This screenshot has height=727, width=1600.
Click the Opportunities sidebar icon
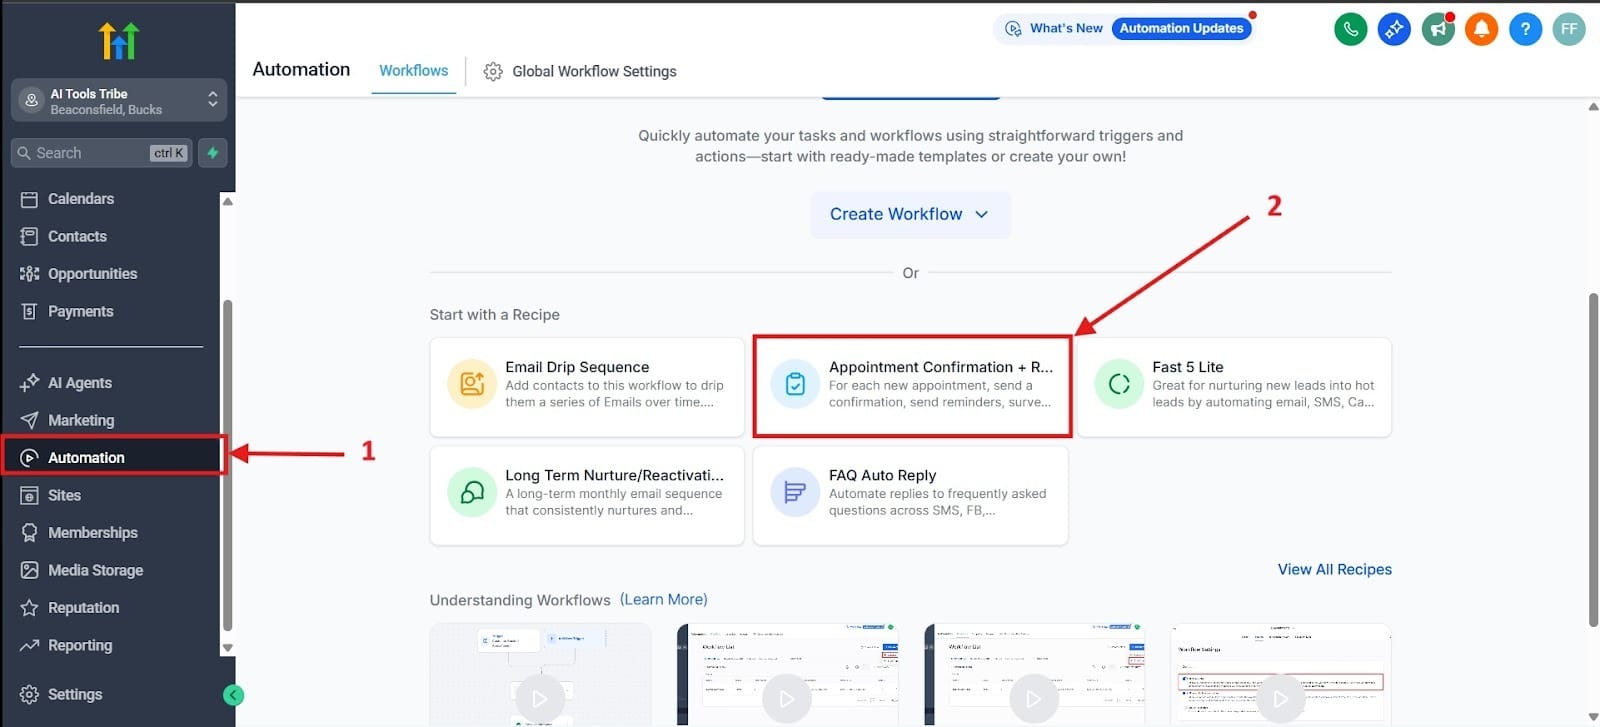29,274
